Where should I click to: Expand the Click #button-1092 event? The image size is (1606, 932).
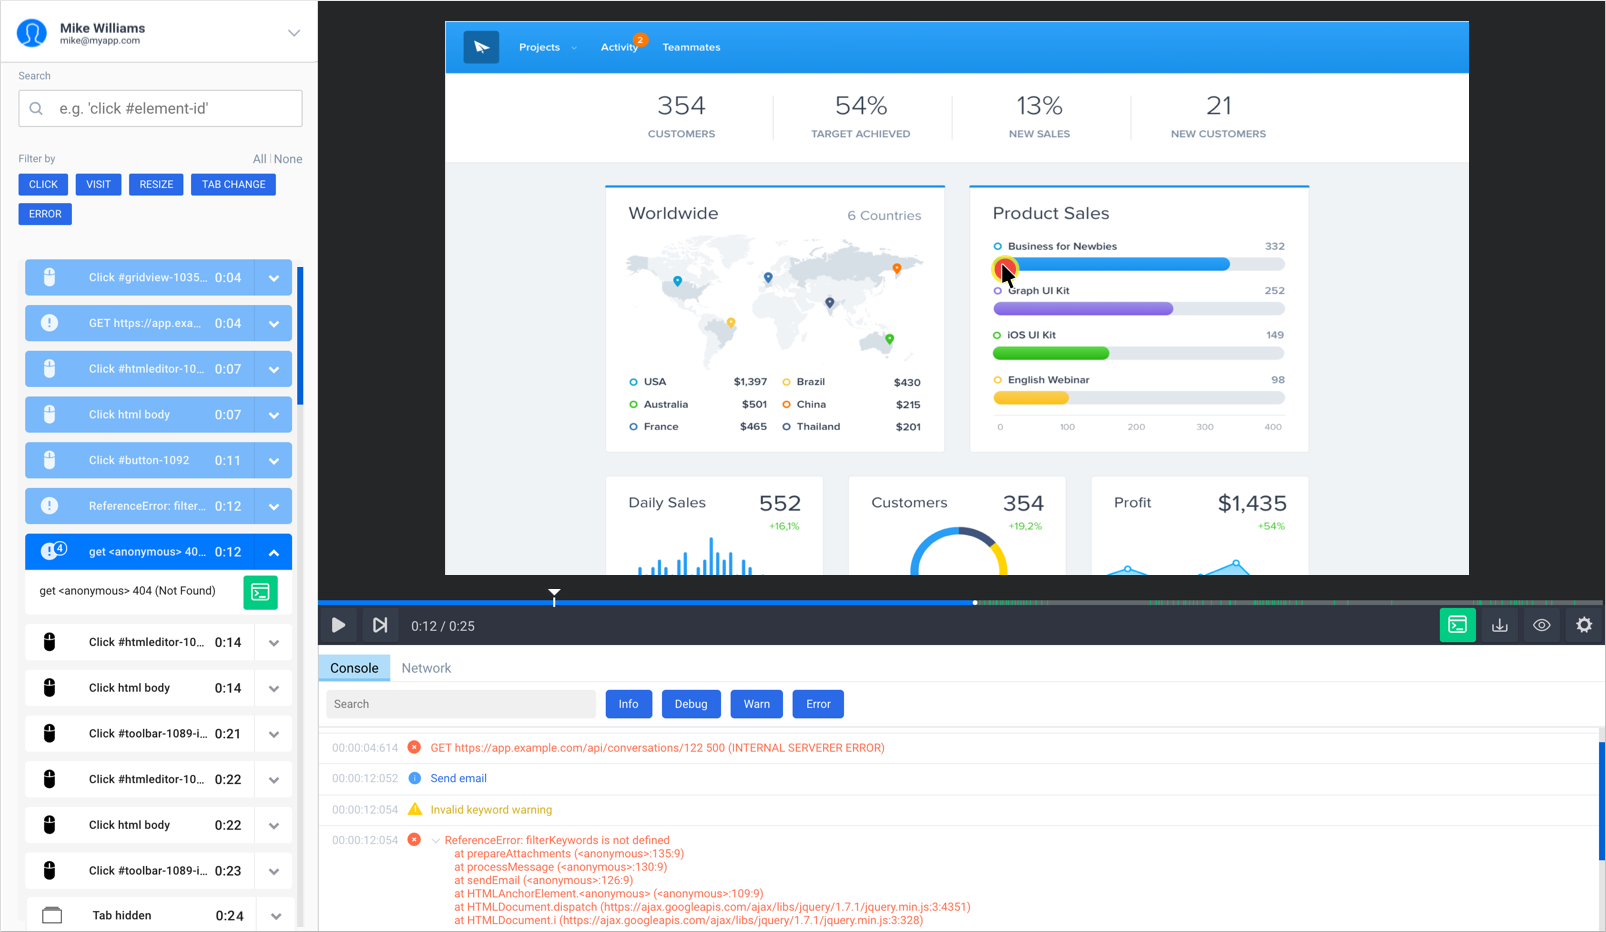[274, 461]
